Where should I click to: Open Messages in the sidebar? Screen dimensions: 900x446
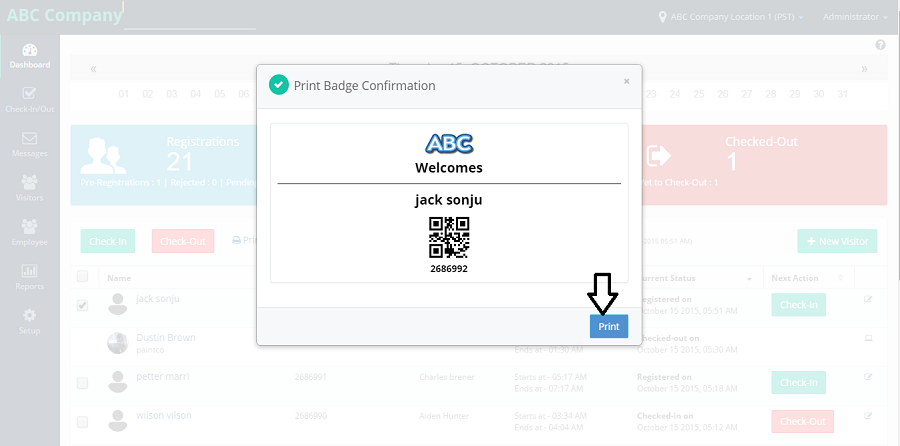click(x=30, y=145)
